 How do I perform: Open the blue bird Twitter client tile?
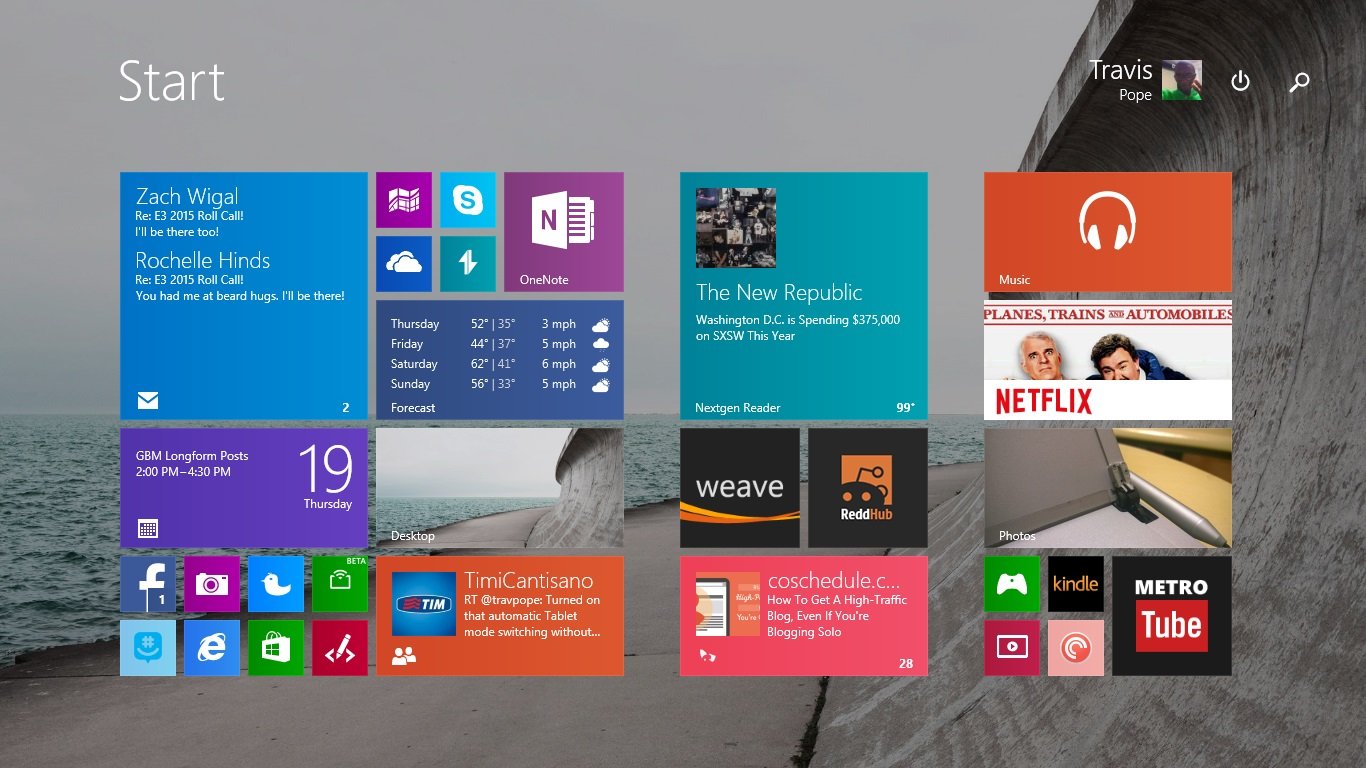276,584
